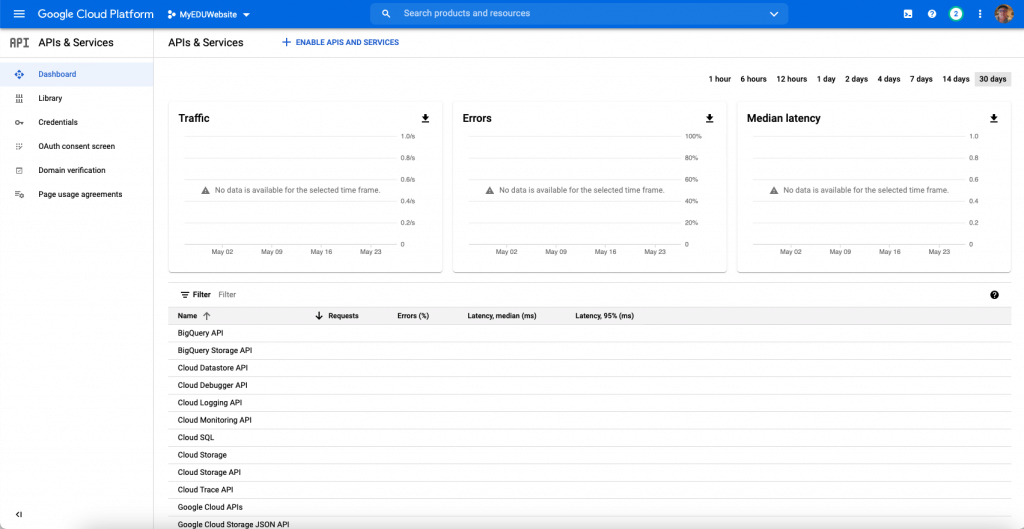The height and width of the screenshot is (529, 1024).
Task: Open the MyEDUWebsite project selector dropdown
Action: point(209,14)
